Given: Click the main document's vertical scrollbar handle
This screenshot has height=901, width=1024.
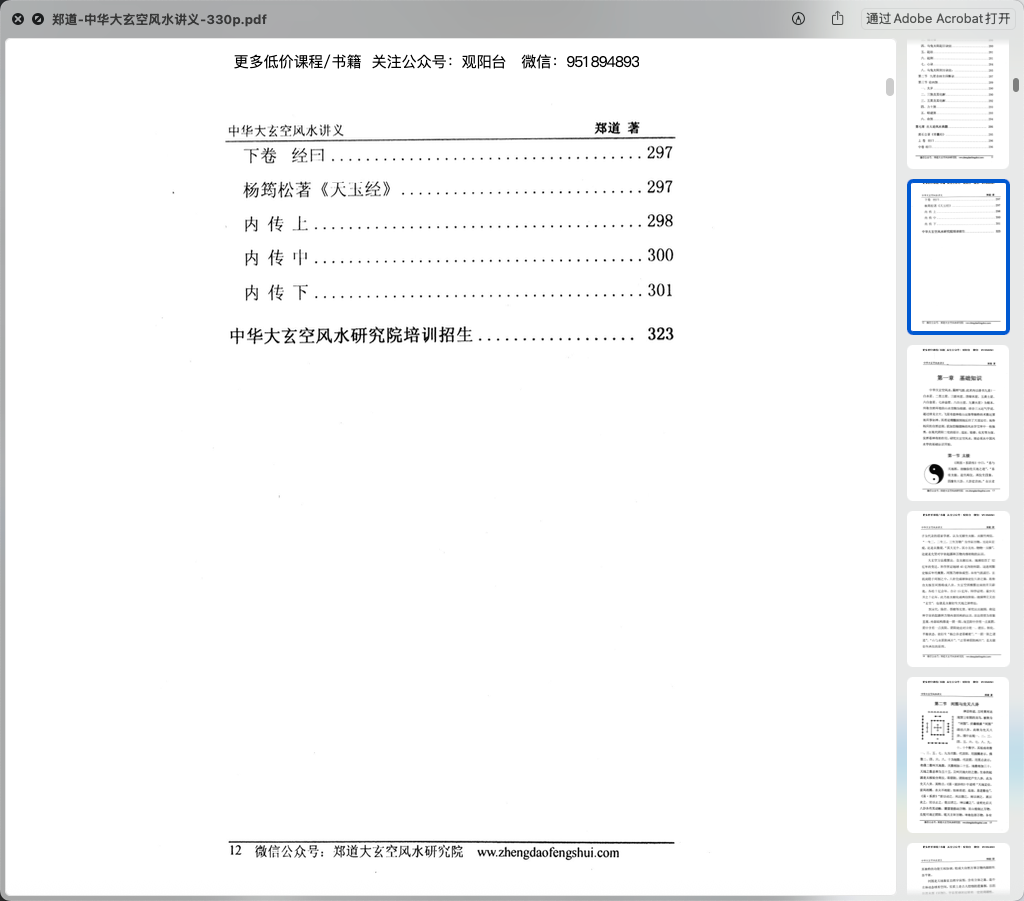Looking at the screenshot, I should click(x=889, y=85).
